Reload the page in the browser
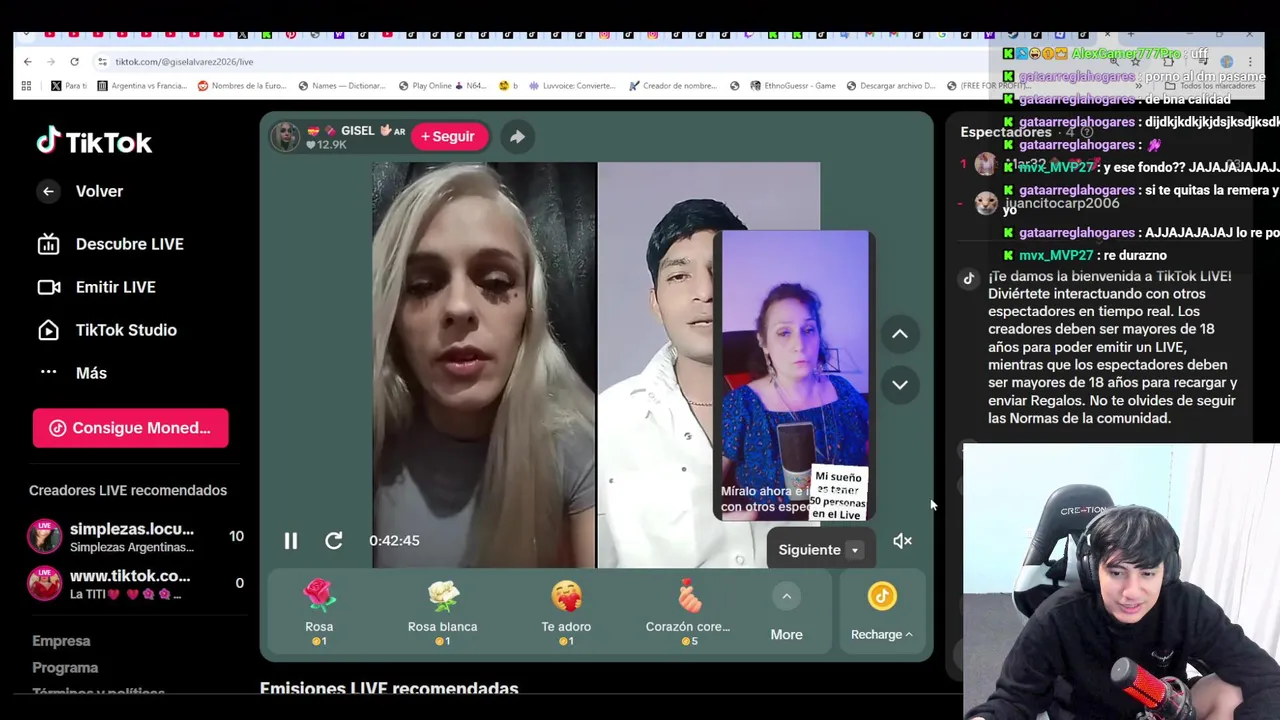 pyautogui.click(x=74, y=62)
